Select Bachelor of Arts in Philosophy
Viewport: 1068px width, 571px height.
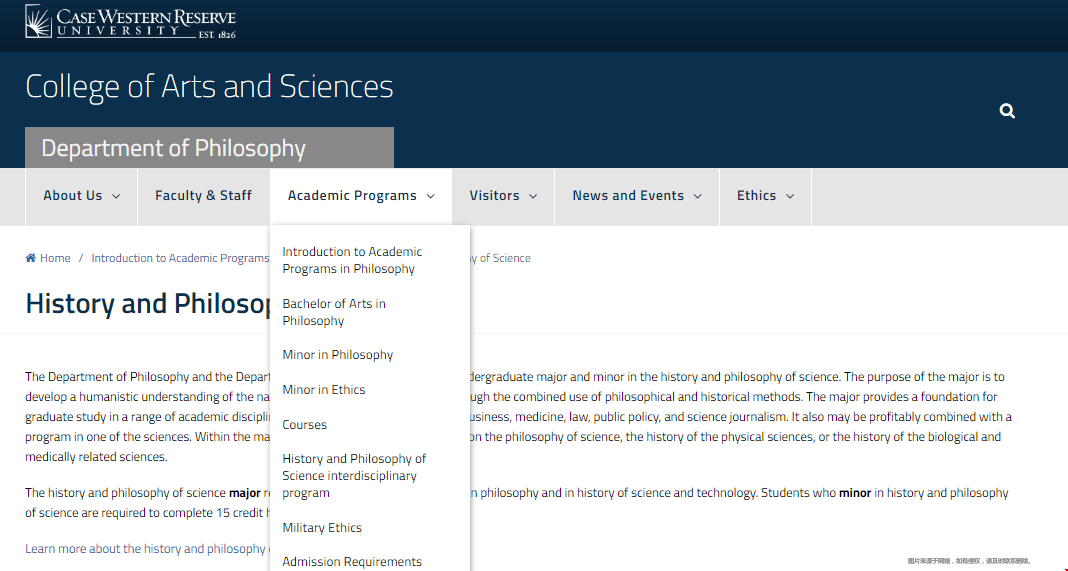334,312
